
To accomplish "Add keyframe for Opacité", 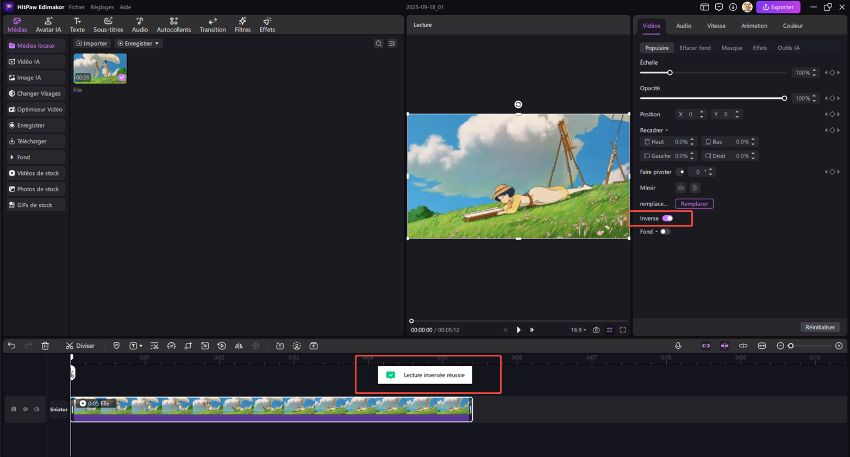I will (x=832, y=98).
